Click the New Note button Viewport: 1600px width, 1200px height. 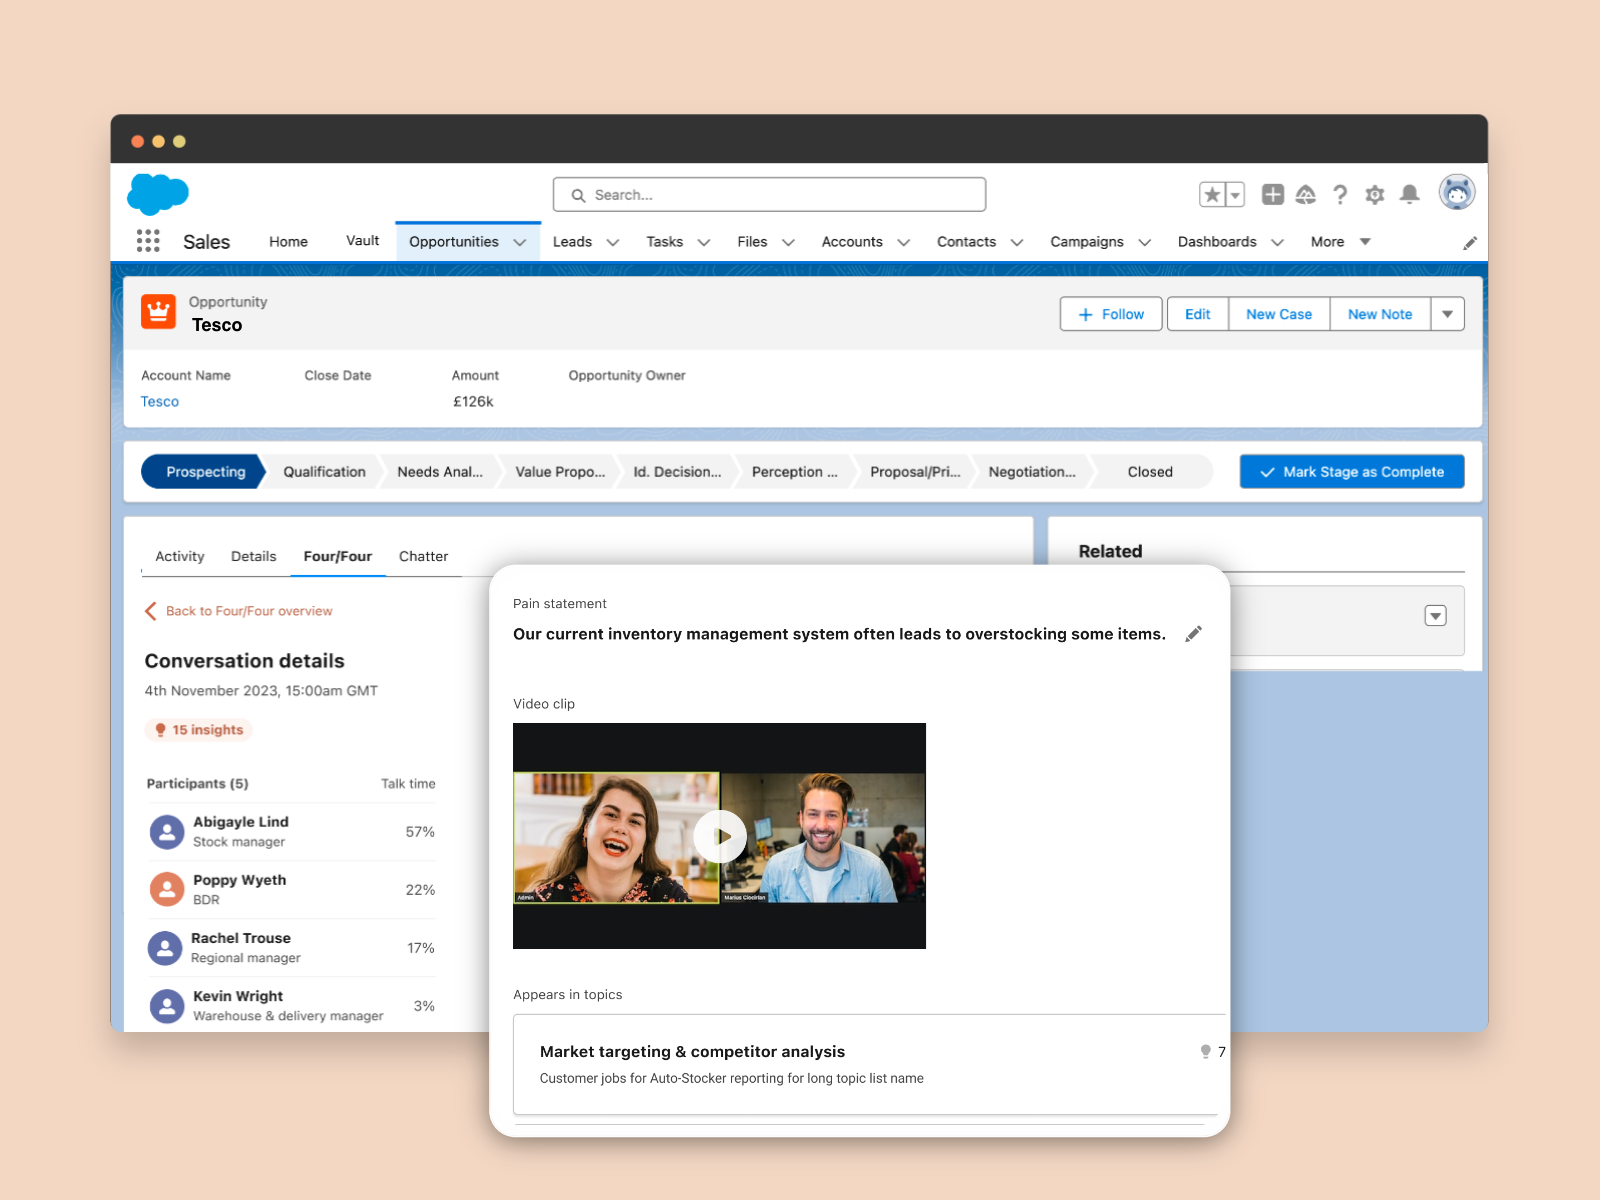[1380, 314]
